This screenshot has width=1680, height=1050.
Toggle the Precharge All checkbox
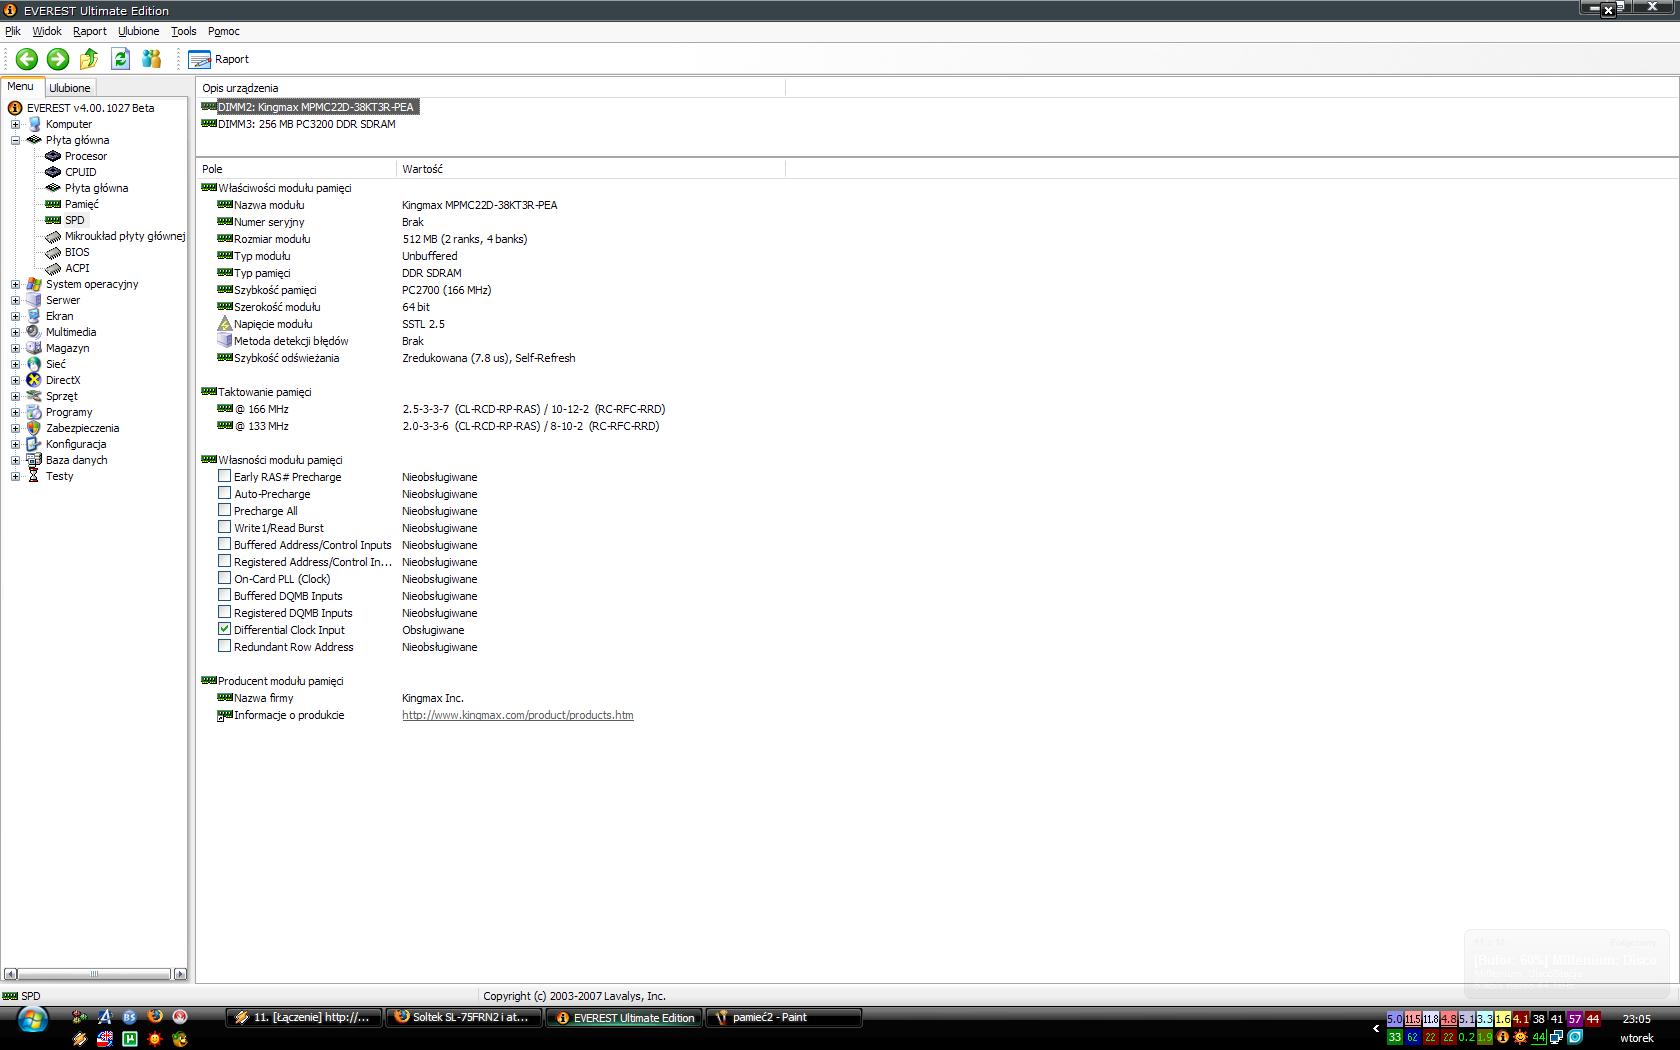(225, 511)
